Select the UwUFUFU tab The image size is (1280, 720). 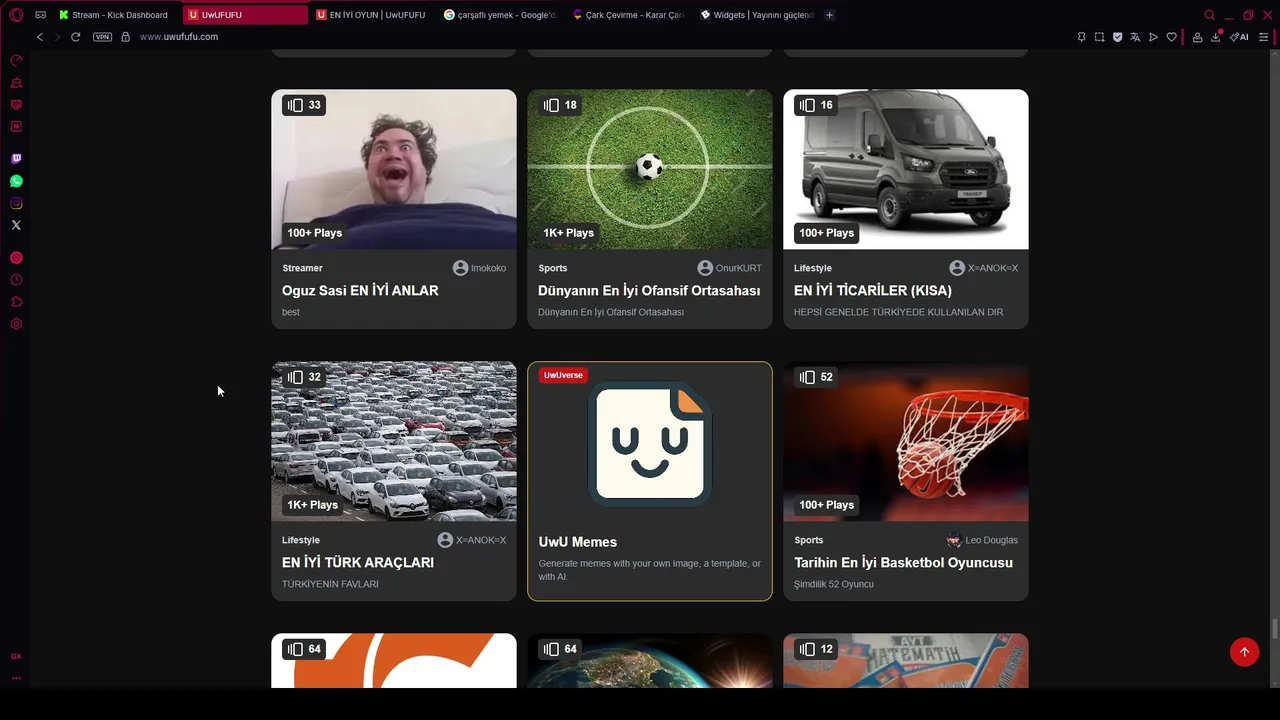tap(245, 15)
